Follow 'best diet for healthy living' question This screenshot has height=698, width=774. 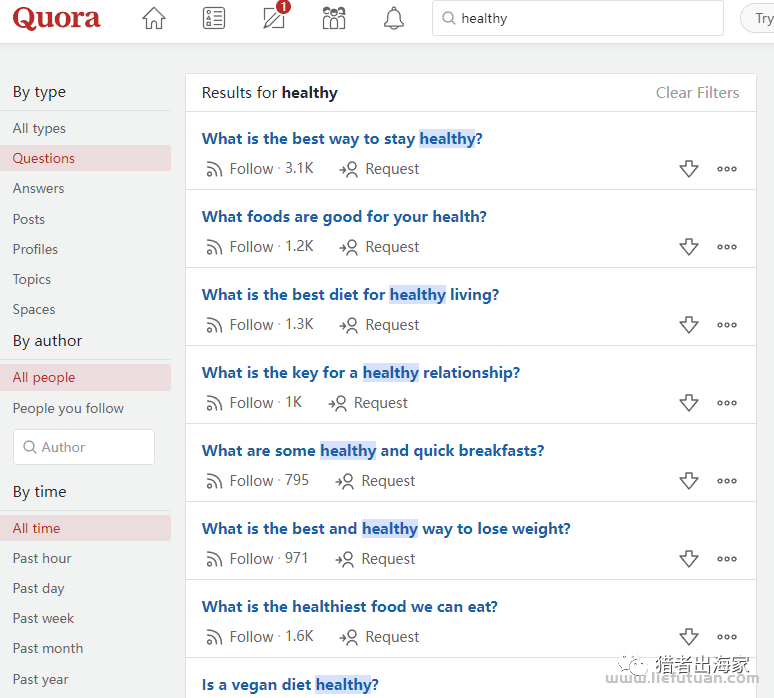[259, 325]
